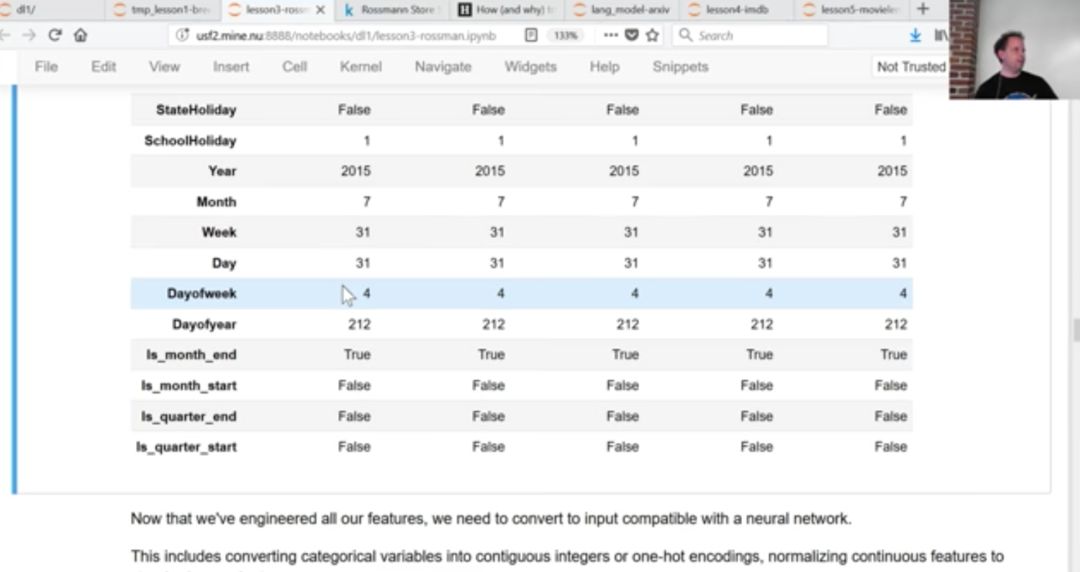Image resolution: width=1080 pixels, height=572 pixels.
Task: Open the Navigate menu
Action: [x=443, y=67]
